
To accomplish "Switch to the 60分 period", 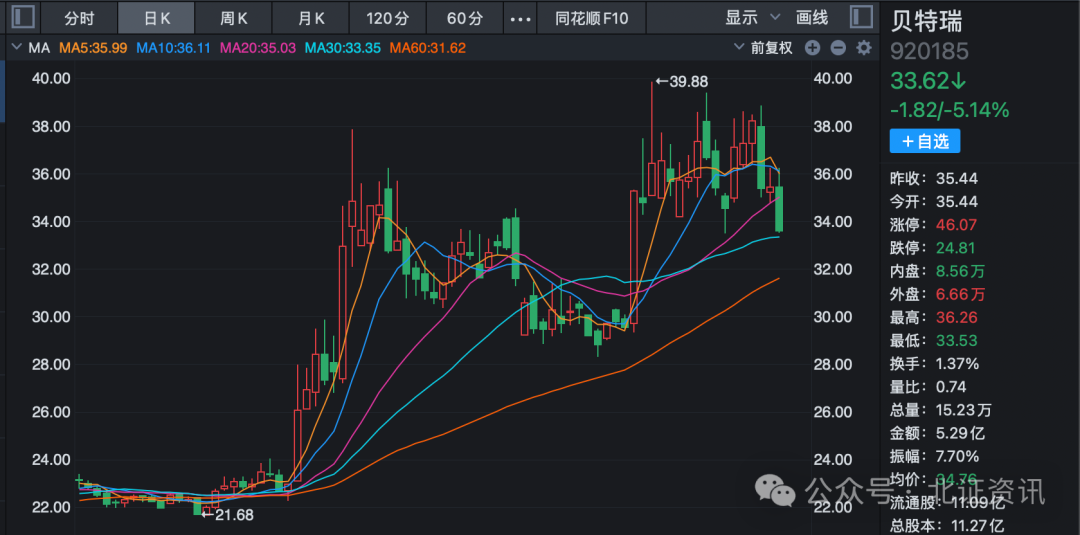I will coord(465,18).
